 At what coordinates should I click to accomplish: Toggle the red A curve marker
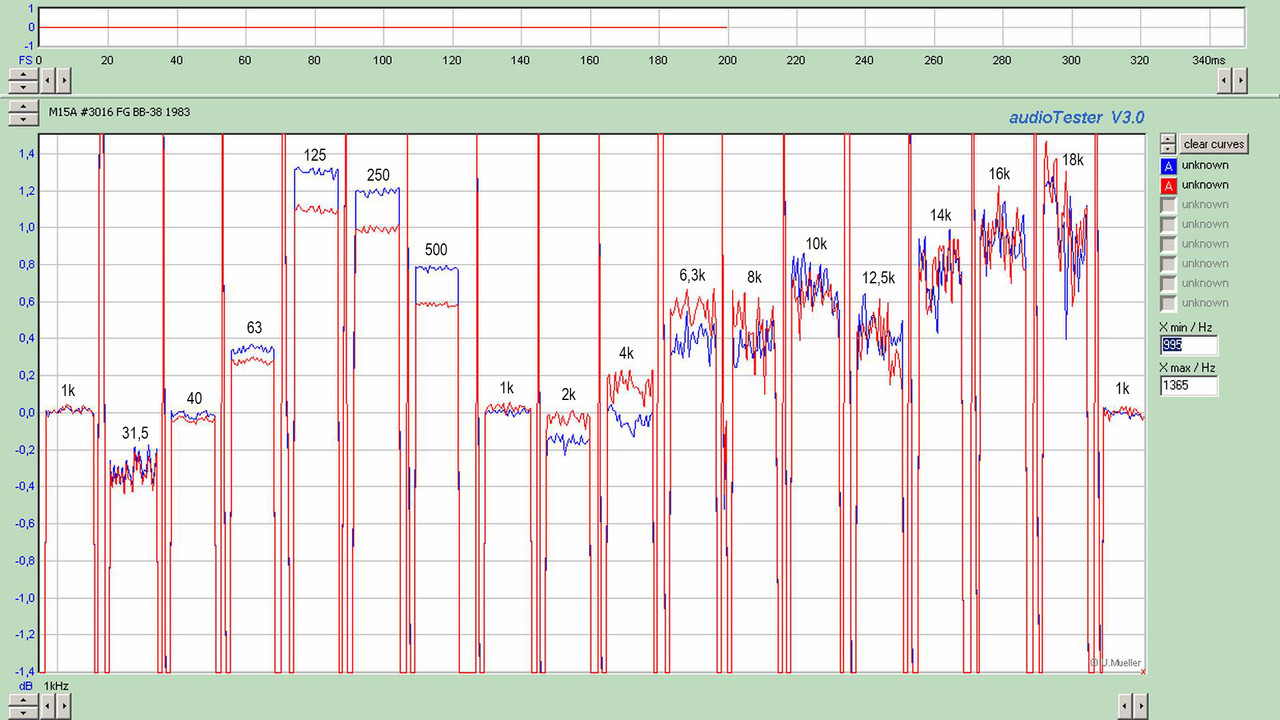(1168, 185)
